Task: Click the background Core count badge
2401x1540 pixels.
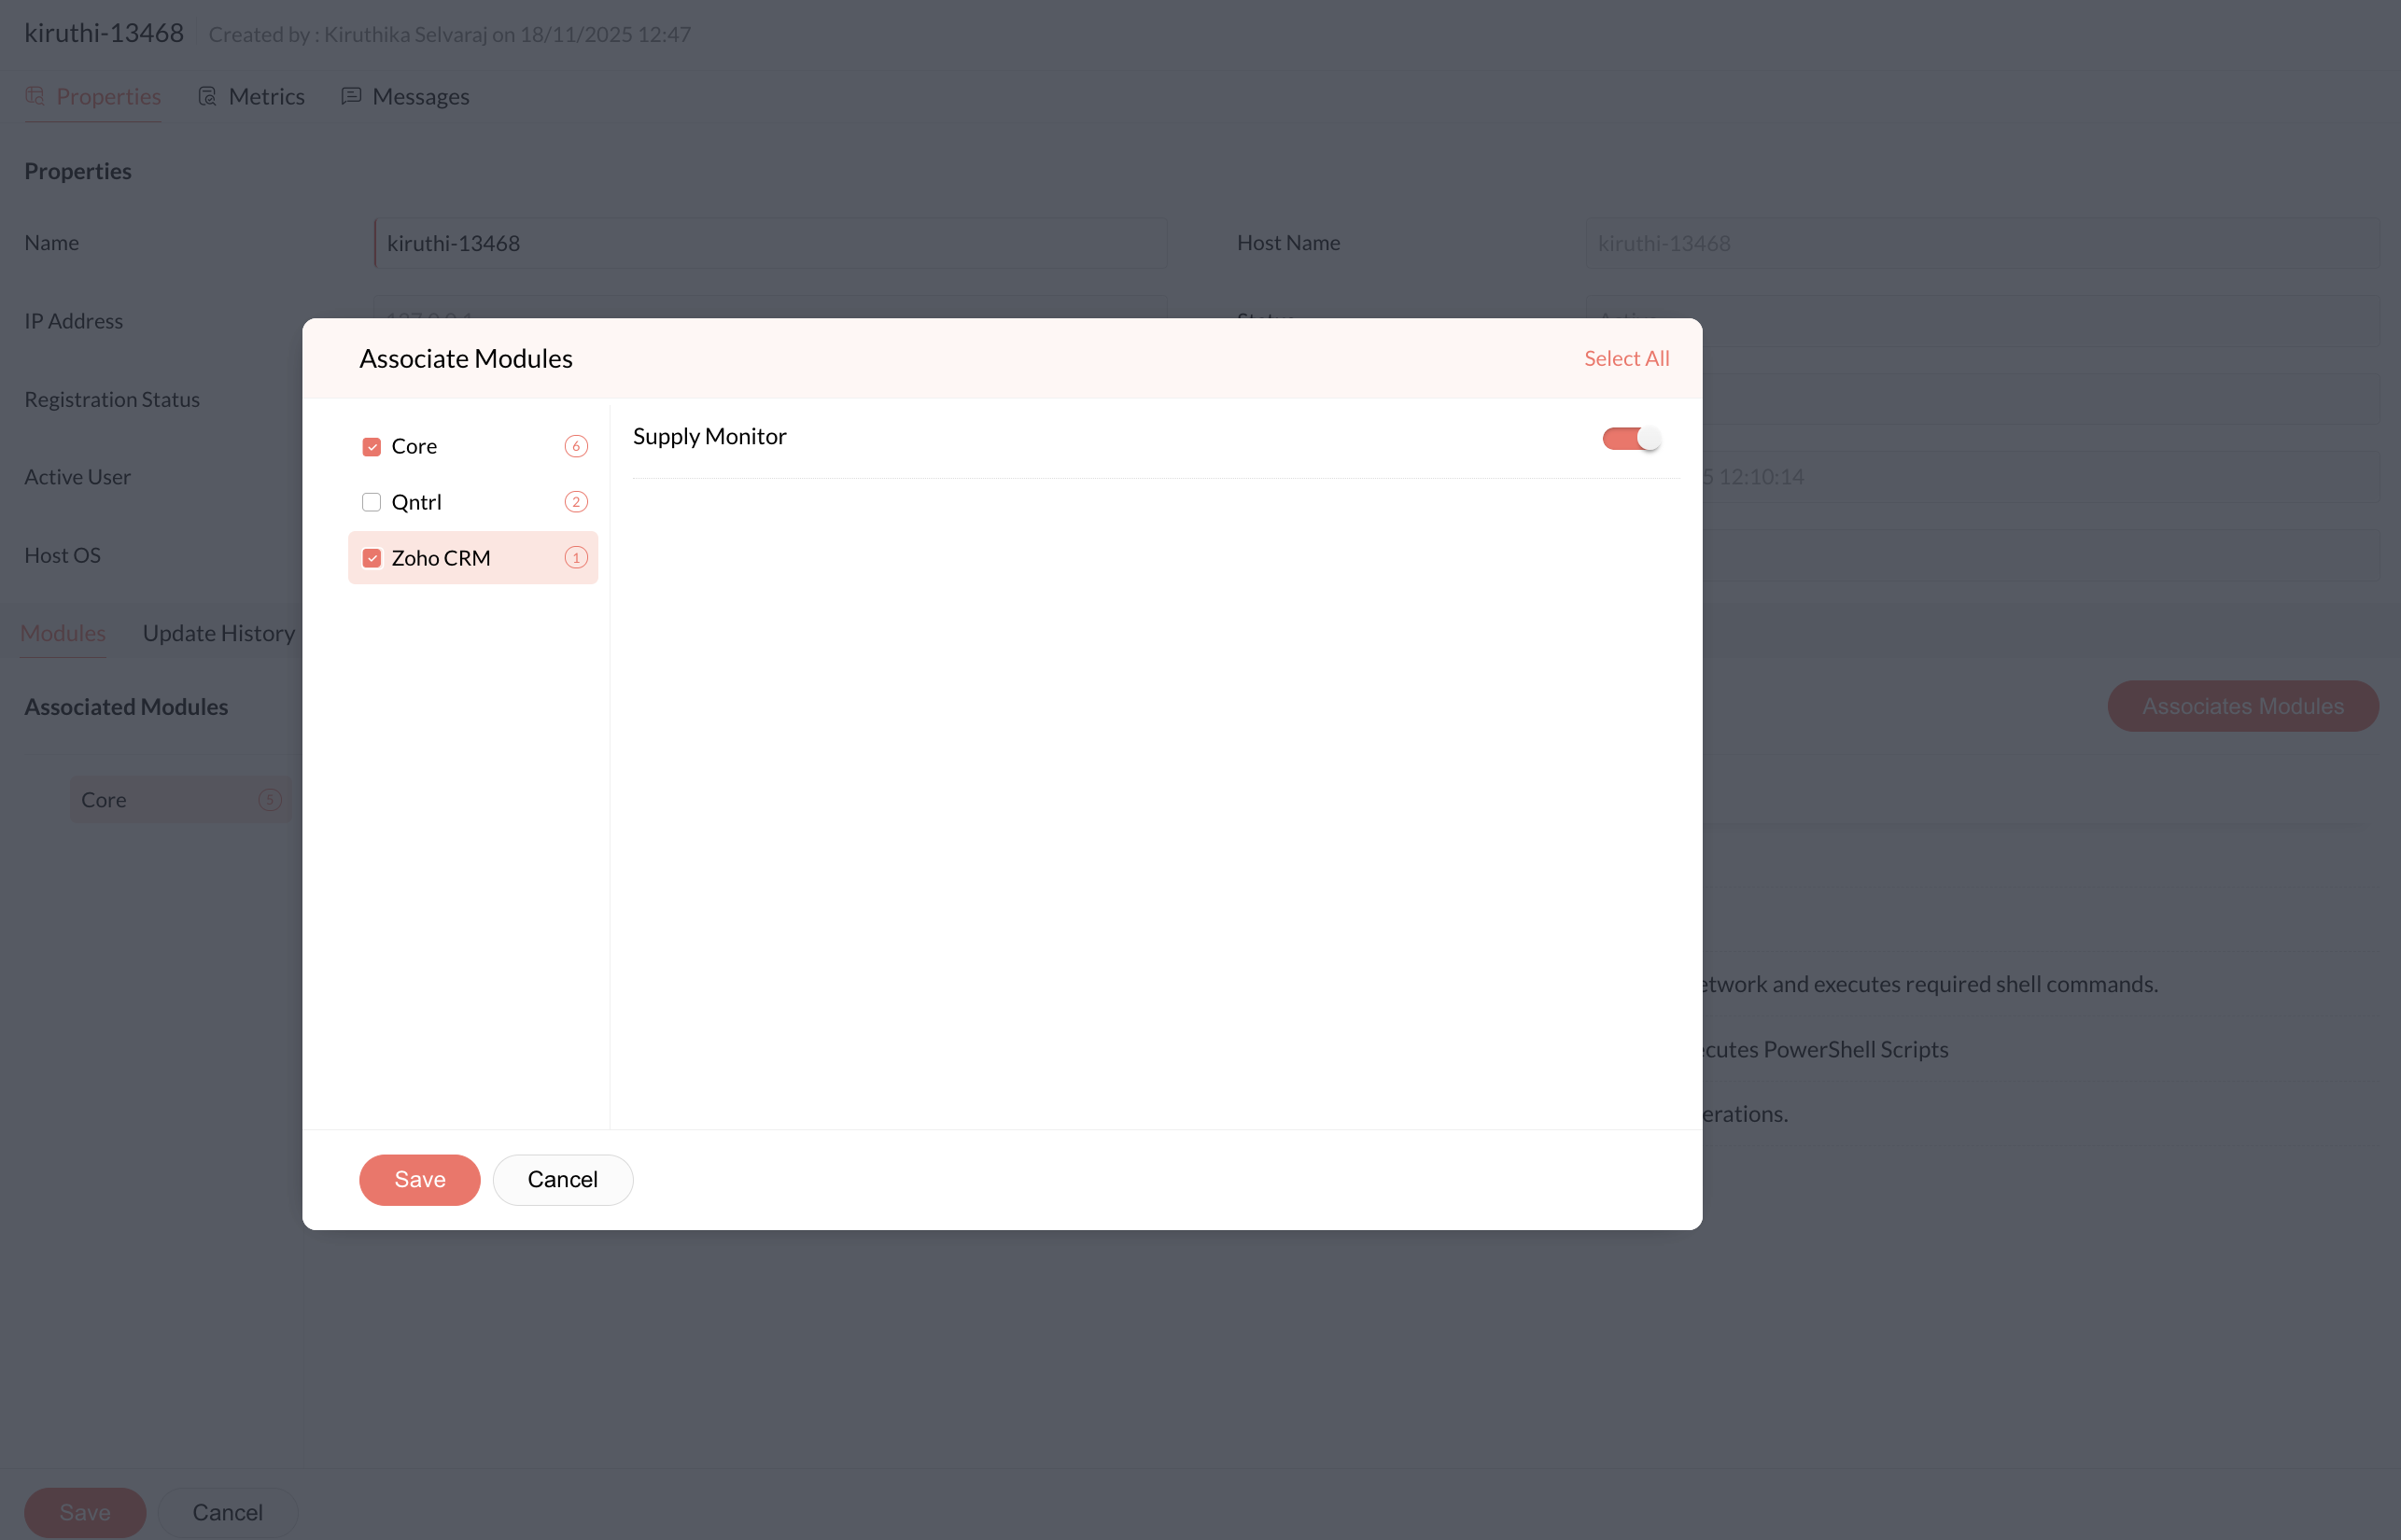Action: [x=269, y=800]
